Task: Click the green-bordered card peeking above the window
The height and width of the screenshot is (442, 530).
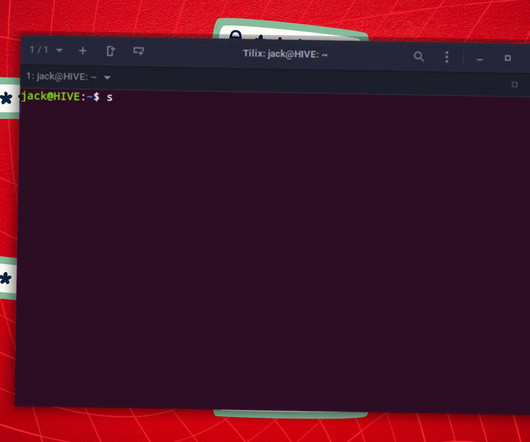Action: click(290, 30)
